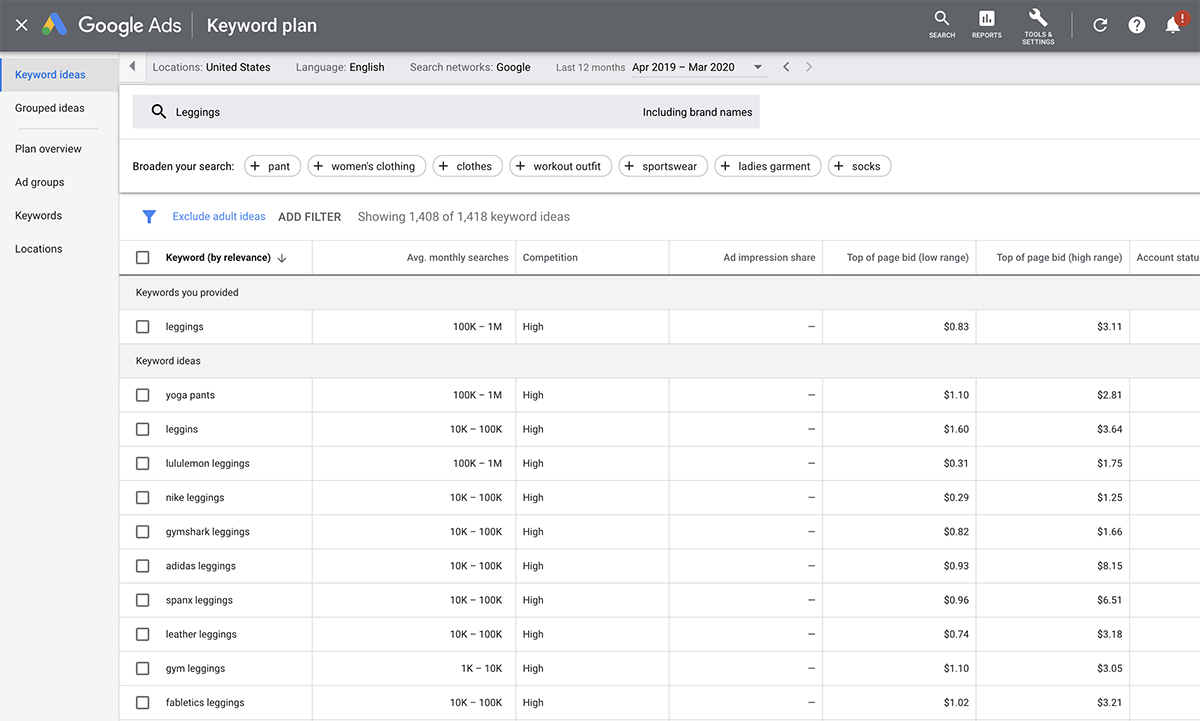Change Search networks: Google setting
The width and height of the screenshot is (1200, 721).
tap(470, 67)
